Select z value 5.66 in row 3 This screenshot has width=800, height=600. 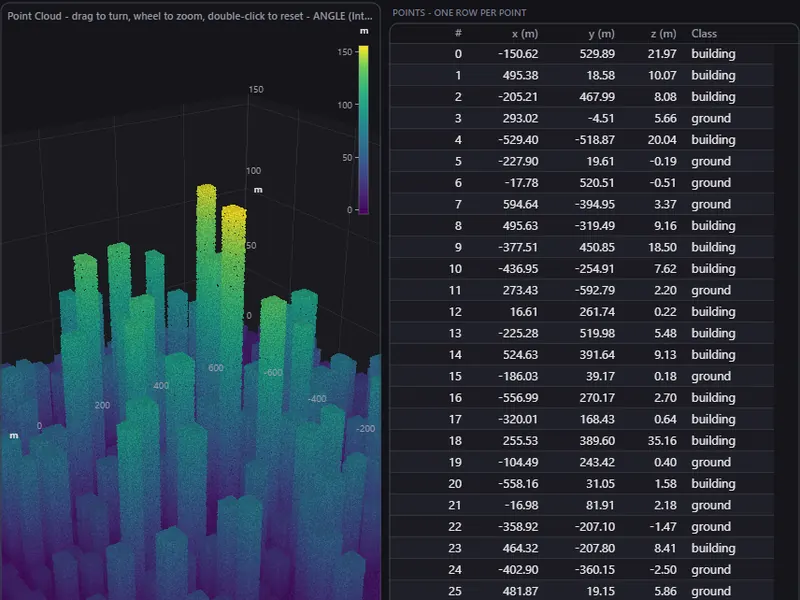[x=665, y=118]
